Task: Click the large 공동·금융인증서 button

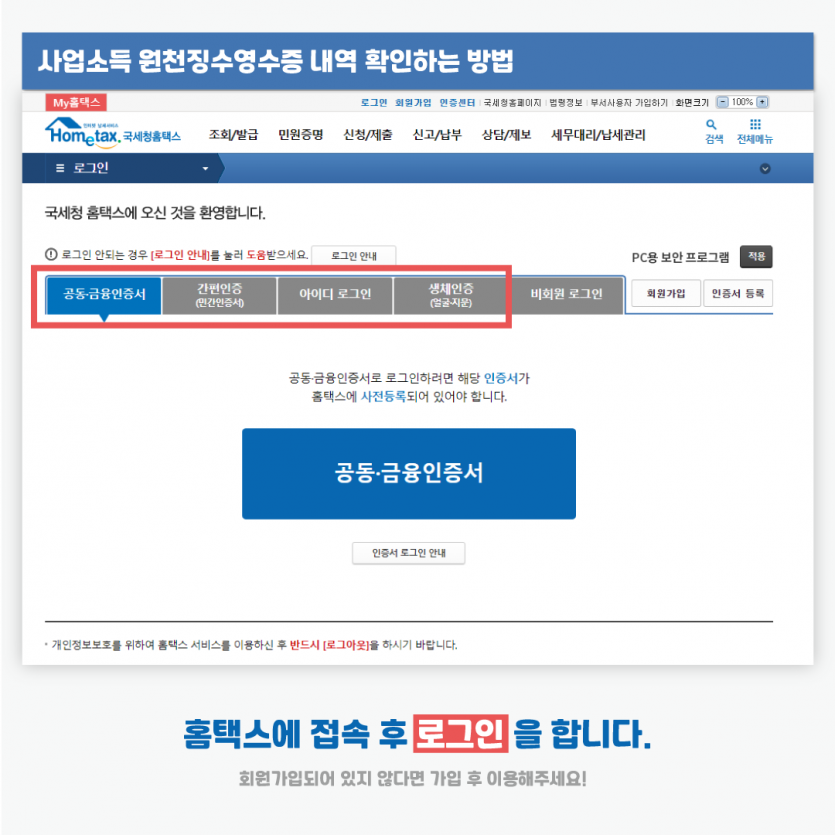Action: pos(408,473)
